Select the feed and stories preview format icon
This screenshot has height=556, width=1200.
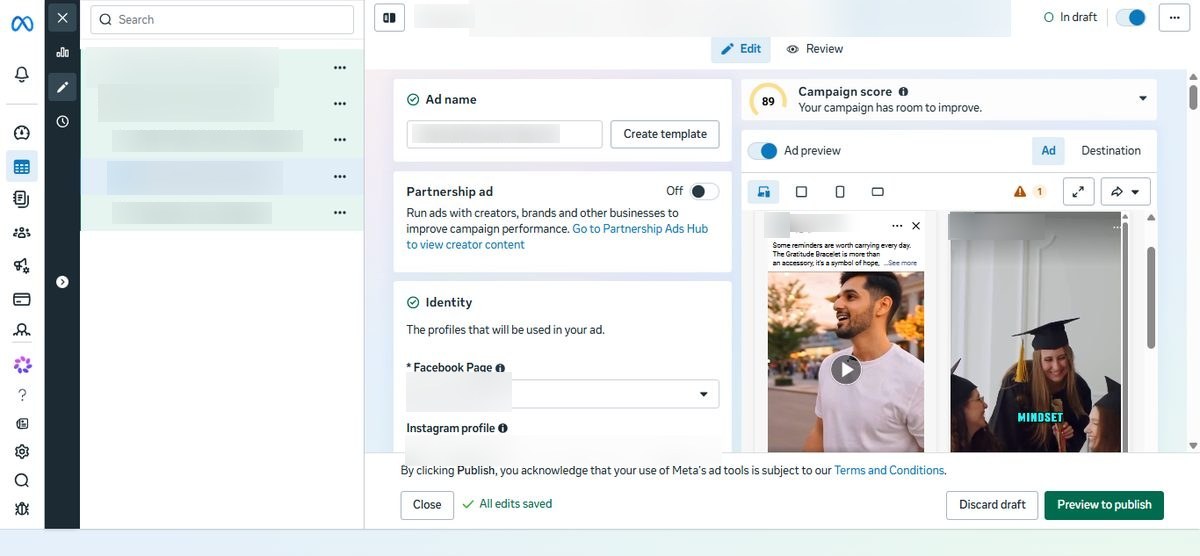764,191
